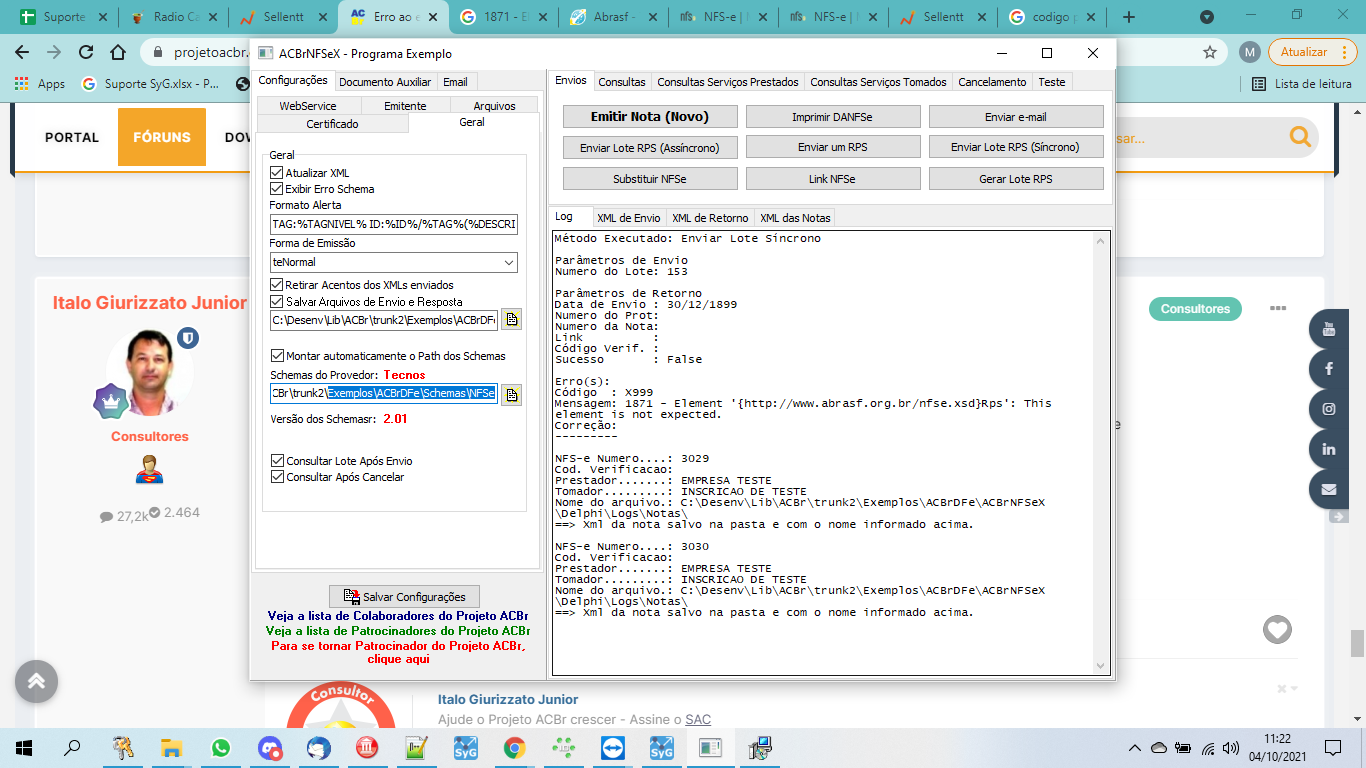Click the folder browse icon beside the save-files path
The image size is (1366, 768).
coord(512,320)
